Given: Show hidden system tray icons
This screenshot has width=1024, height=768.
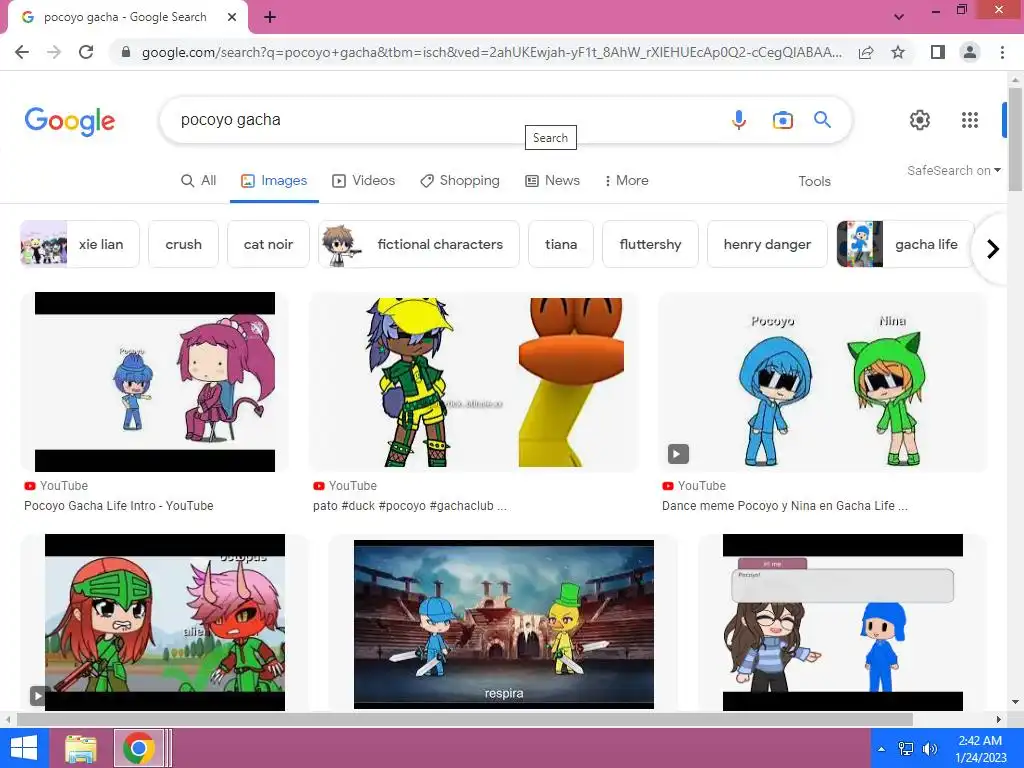Looking at the screenshot, I should (x=882, y=749).
